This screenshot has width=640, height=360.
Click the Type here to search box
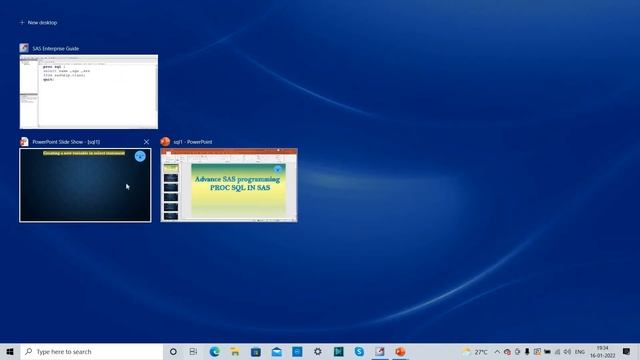click(x=91, y=351)
